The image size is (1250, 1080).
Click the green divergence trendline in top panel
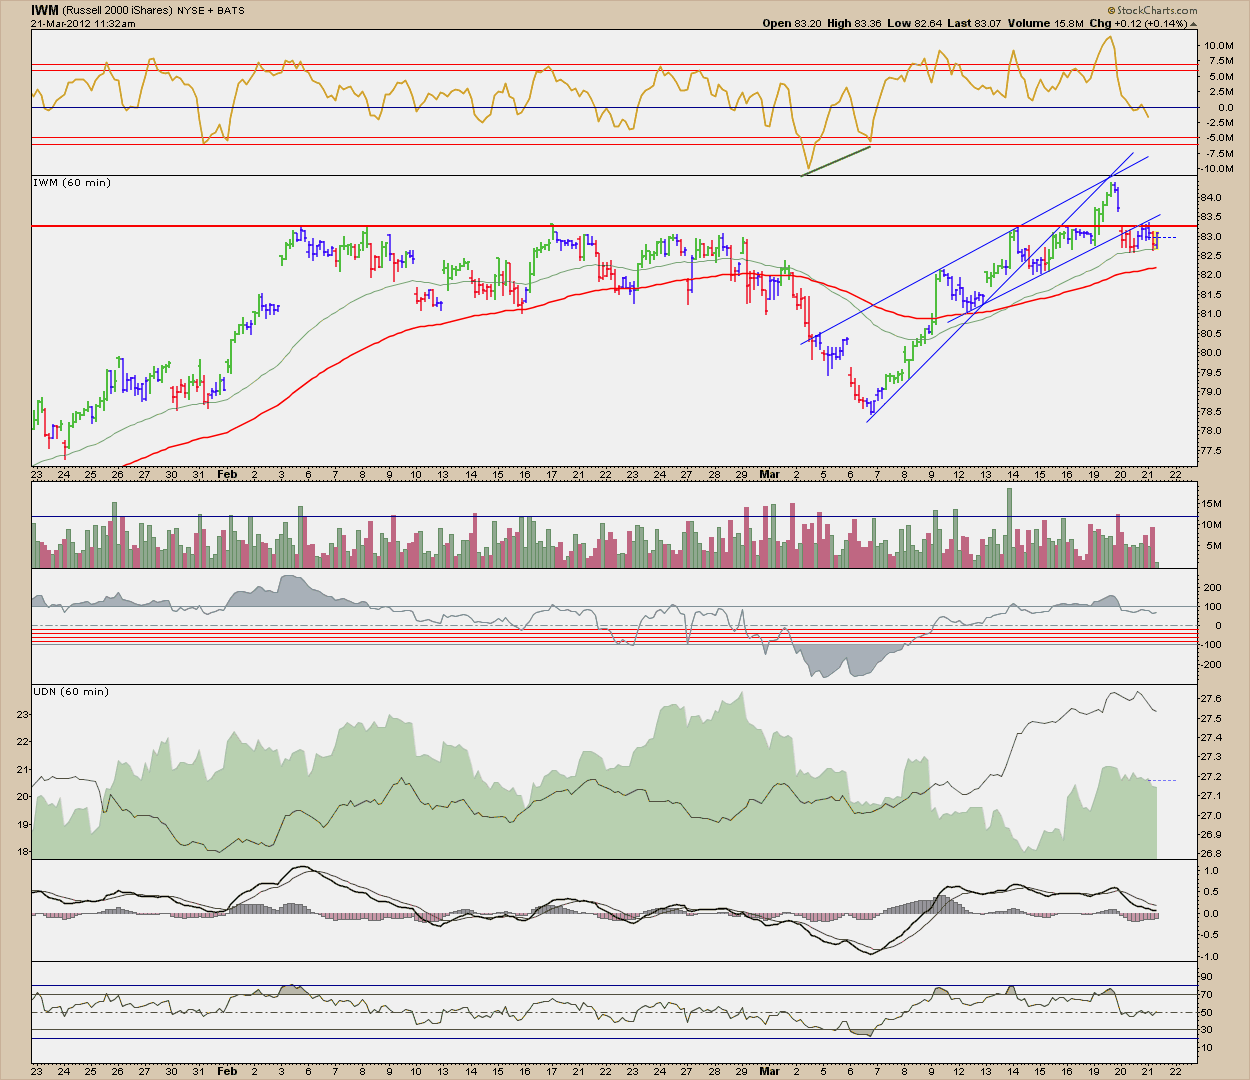point(836,161)
